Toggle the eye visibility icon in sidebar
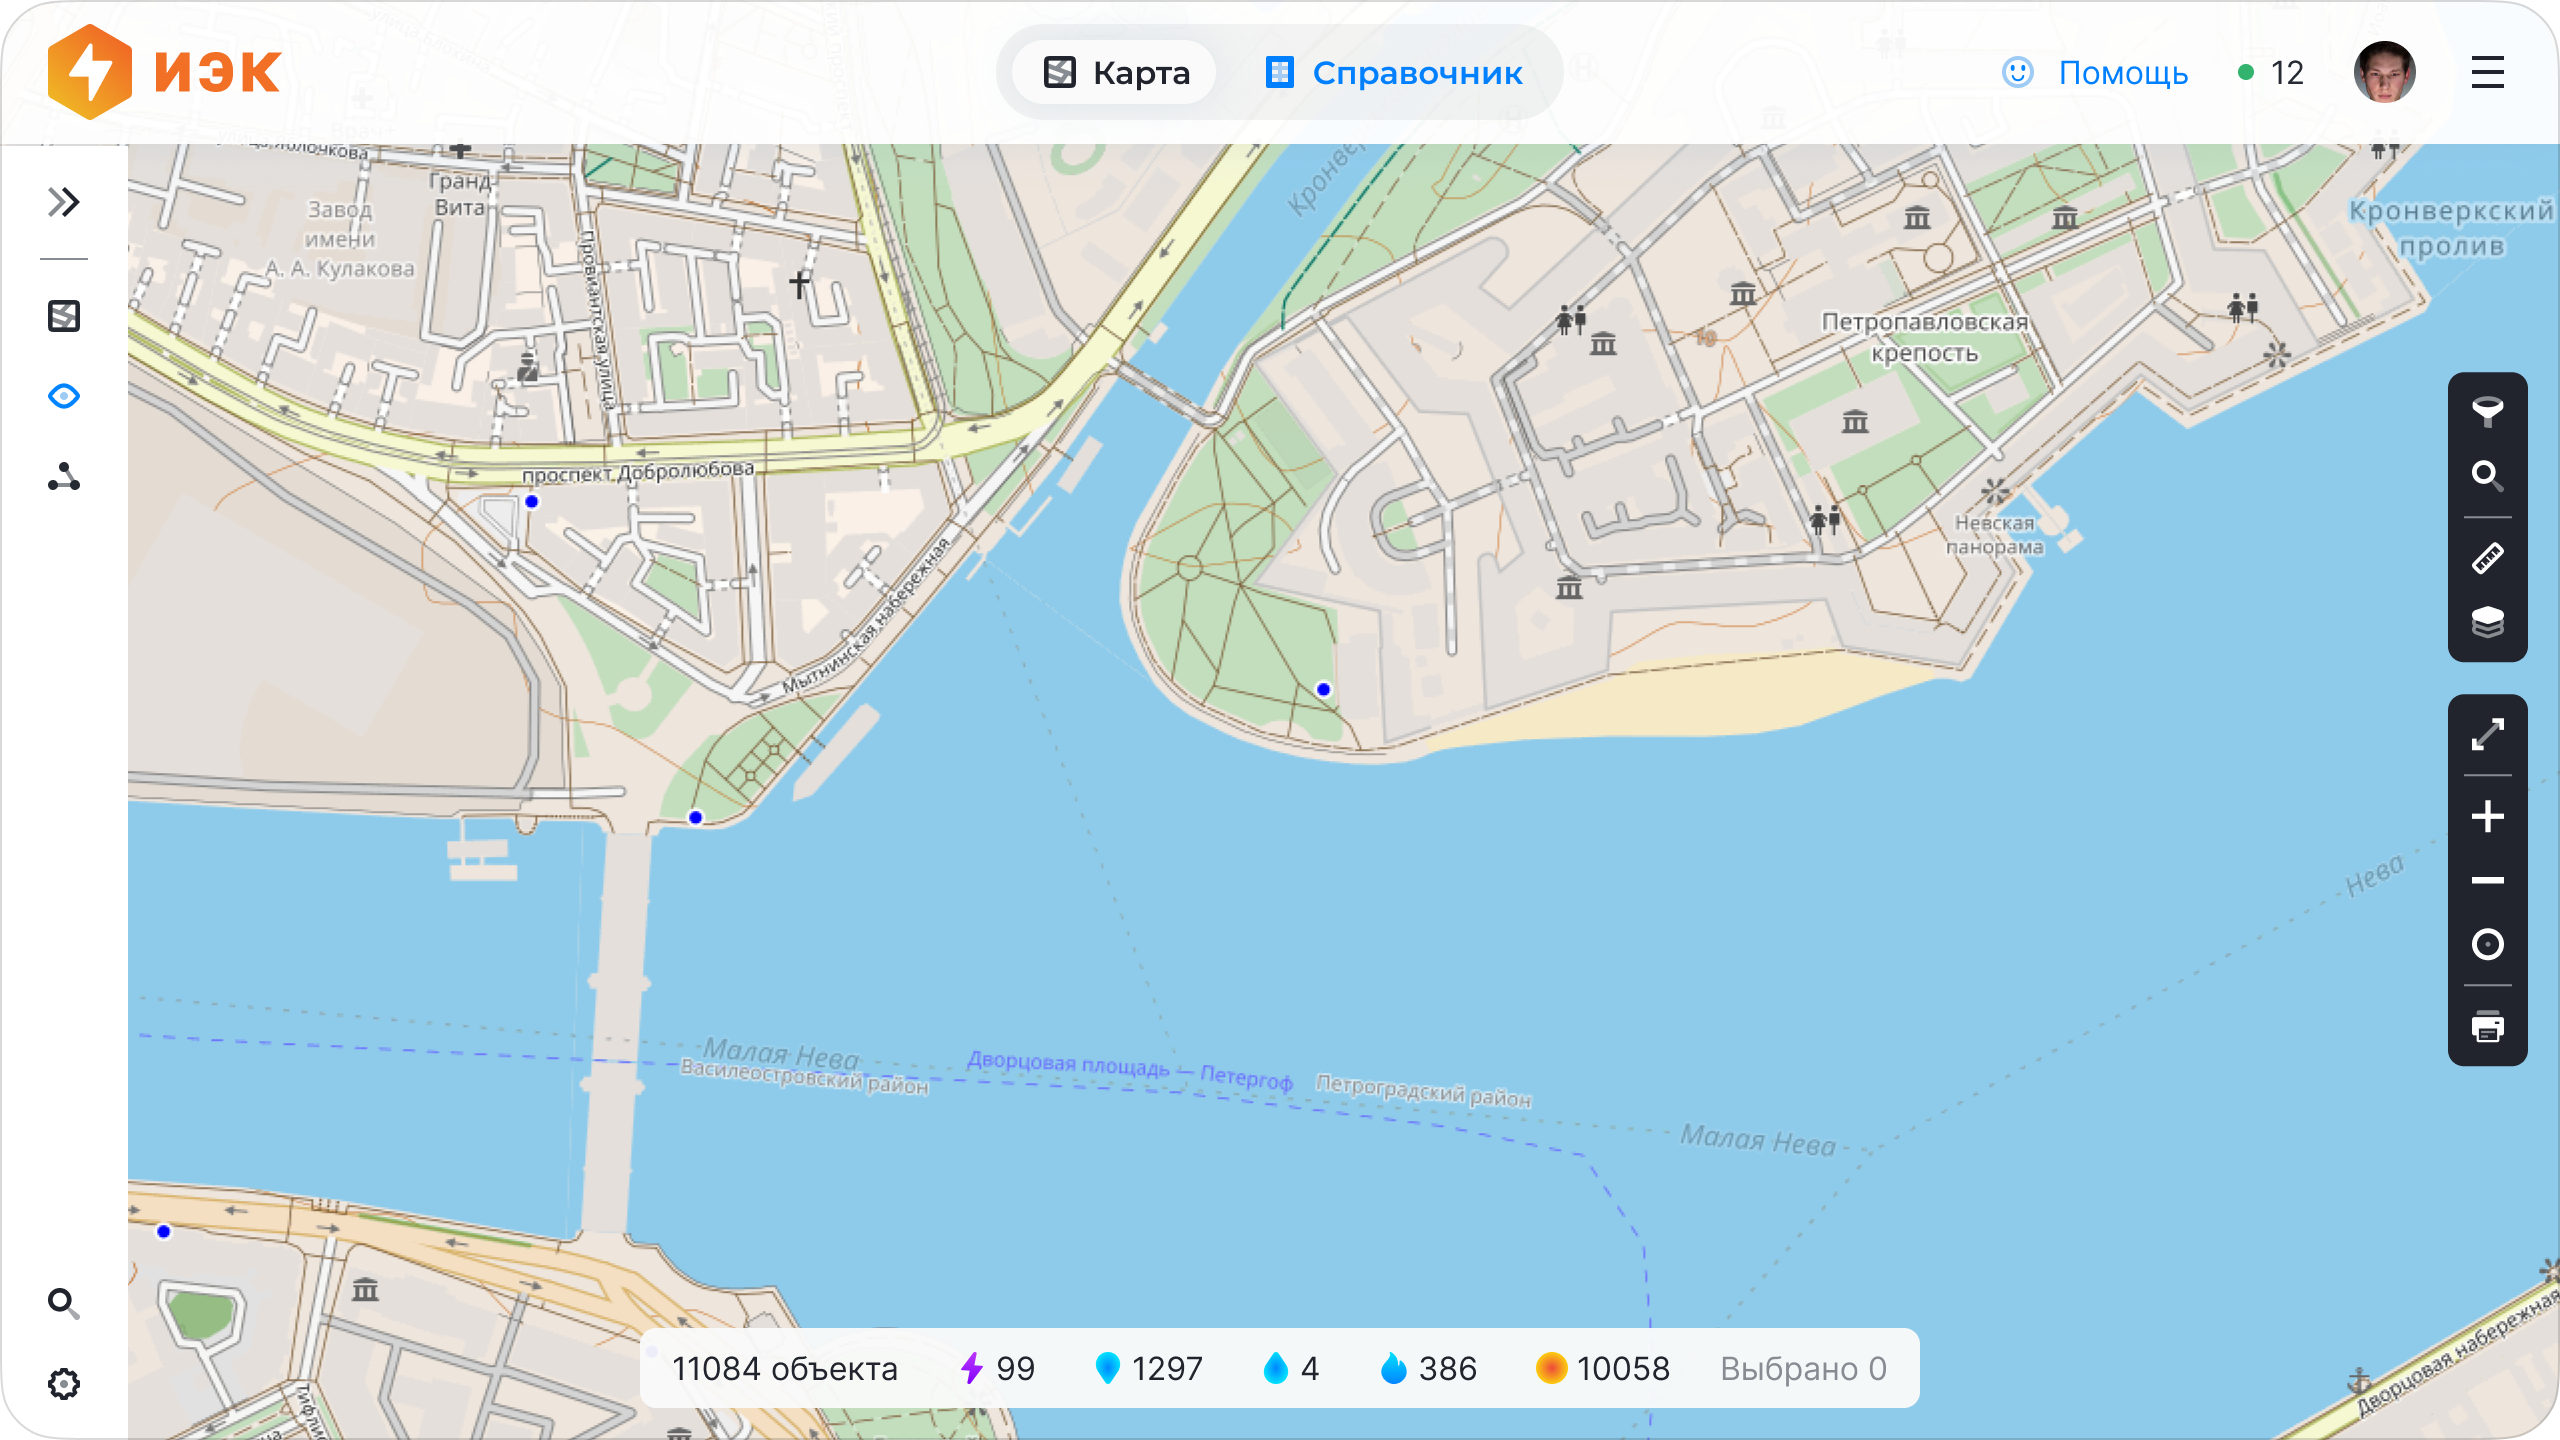 click(64, 396)
